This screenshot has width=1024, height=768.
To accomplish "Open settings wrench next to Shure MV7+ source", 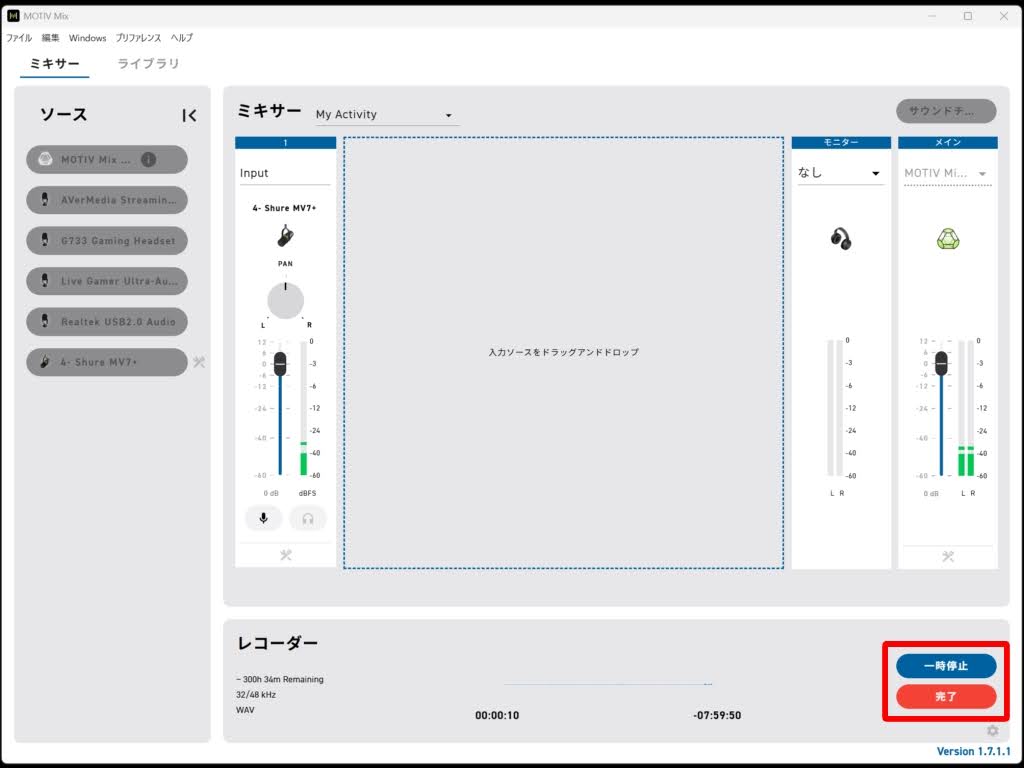I will point(199,362).
